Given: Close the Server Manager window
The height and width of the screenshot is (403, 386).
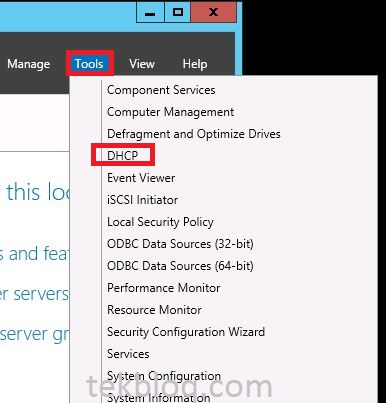Looking at the screenshot, I should click(x=213, y=13).
